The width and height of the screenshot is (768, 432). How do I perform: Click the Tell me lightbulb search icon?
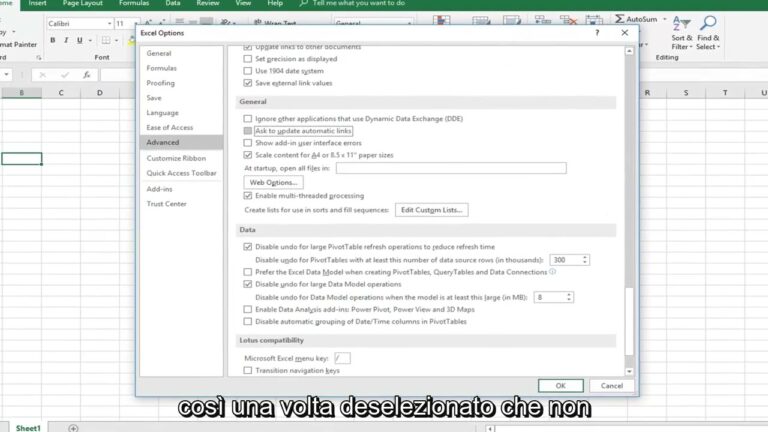pyautogui.click(x=304, y=3)
